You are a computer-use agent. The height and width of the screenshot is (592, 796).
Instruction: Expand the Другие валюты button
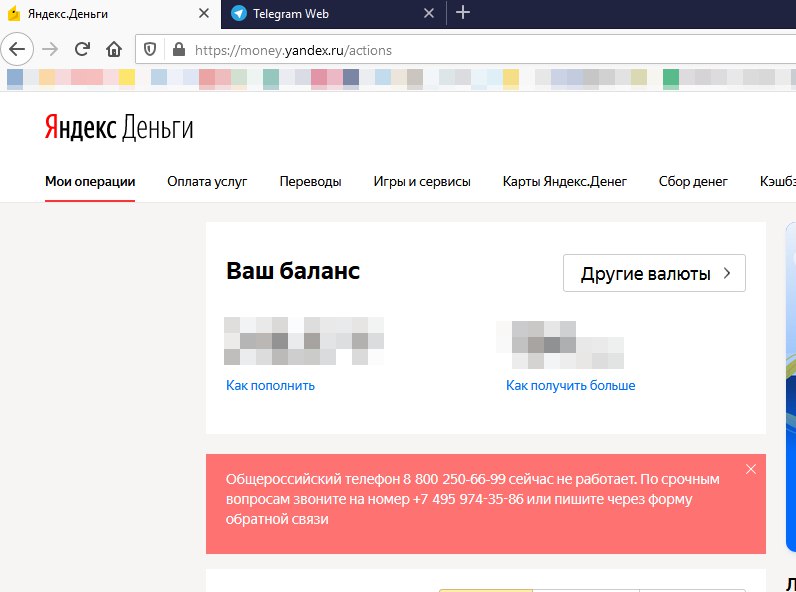(x=654, y=273)
